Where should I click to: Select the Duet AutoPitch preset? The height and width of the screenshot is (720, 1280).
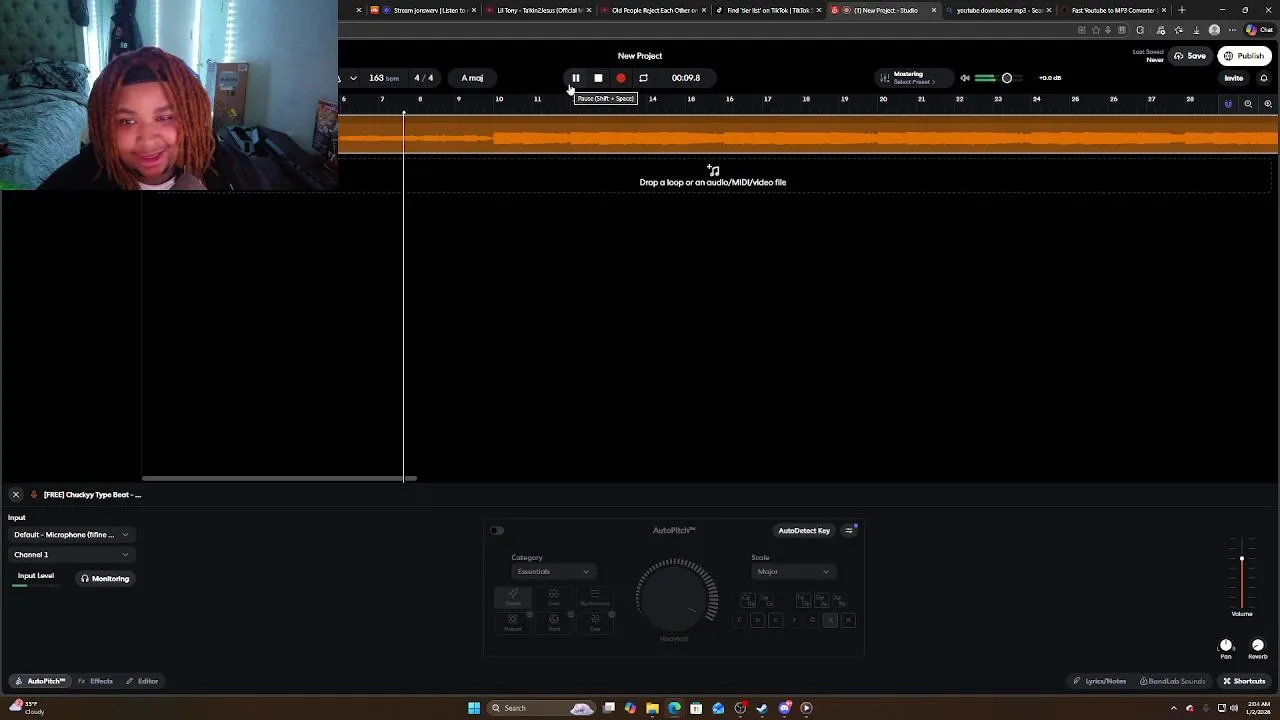553,597
